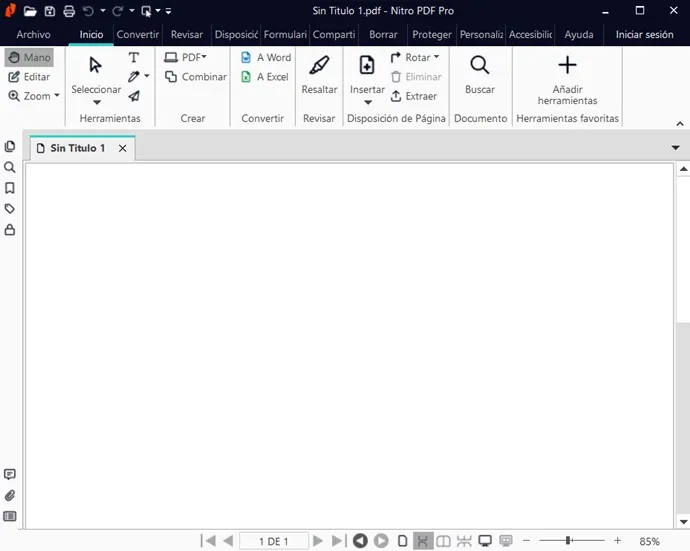Click Iniciar sesión link

tap(644, 34)
